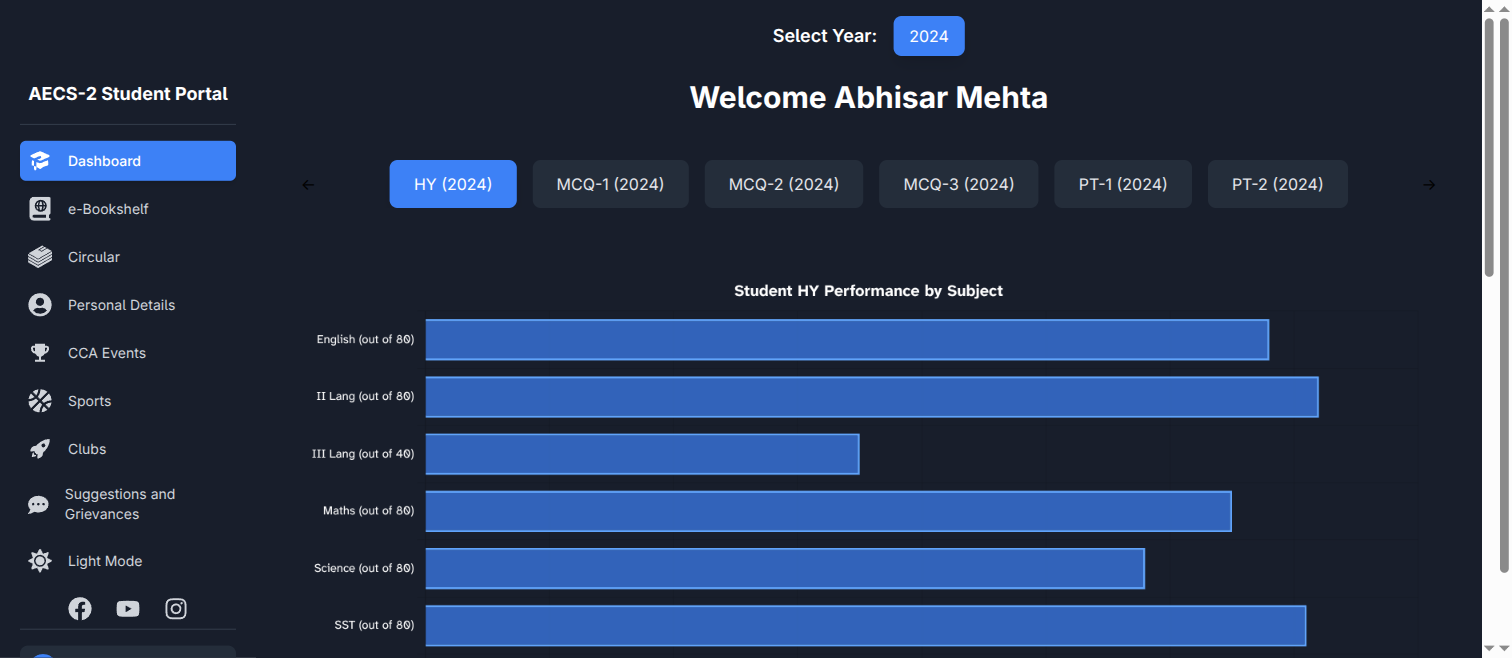Switch to the PT-1 (2024) tab
This screenshot has width=1512, height=658.
[1122, 184]
